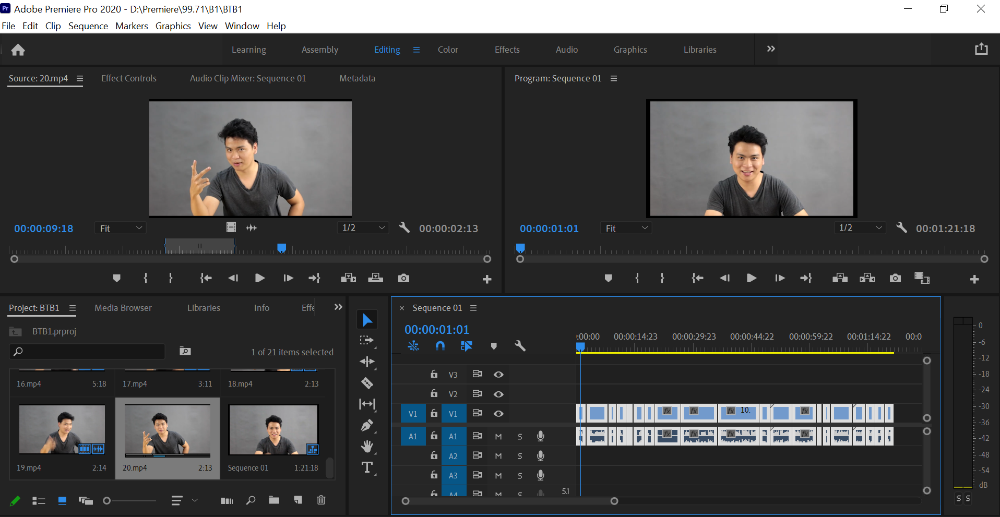The image size is (1000, 517).
Task: Select the Track Select Forward tool
Action: point(367,340)
